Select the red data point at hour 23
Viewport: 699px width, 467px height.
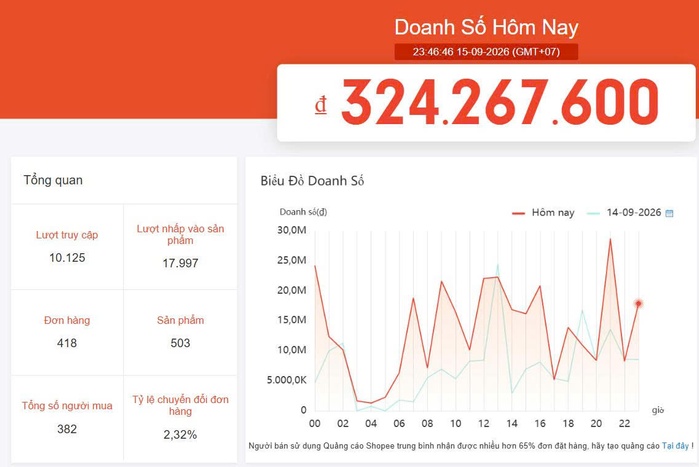pos(638,303)
